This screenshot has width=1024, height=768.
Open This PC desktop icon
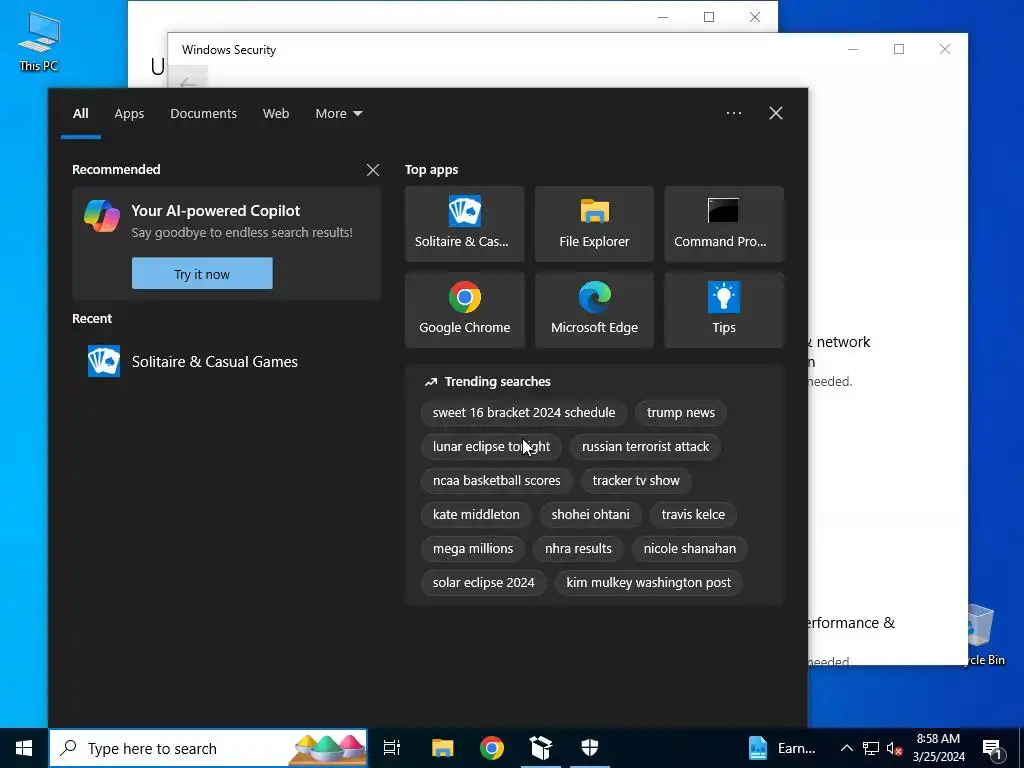(x=39, y=41)
